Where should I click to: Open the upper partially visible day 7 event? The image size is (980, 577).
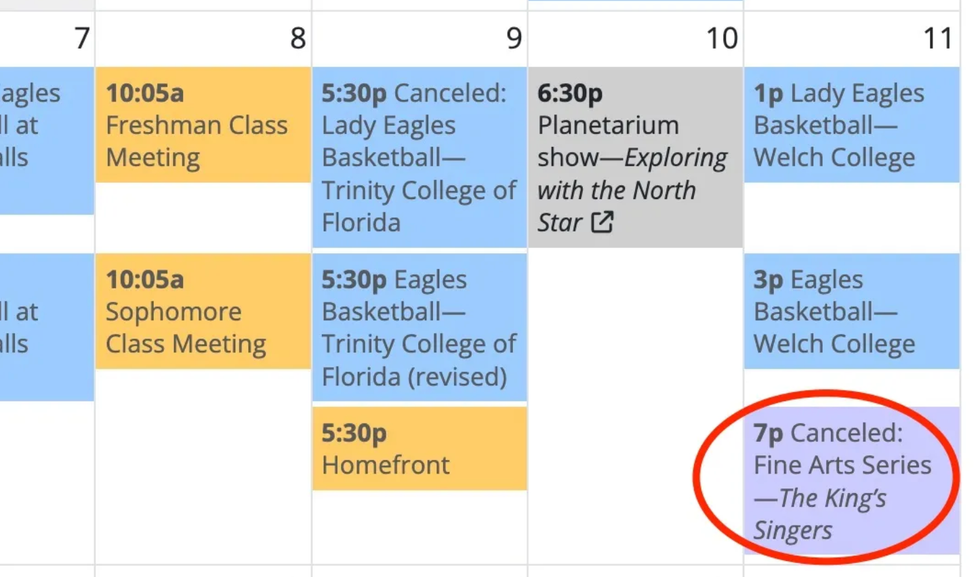tap(45, 140)
